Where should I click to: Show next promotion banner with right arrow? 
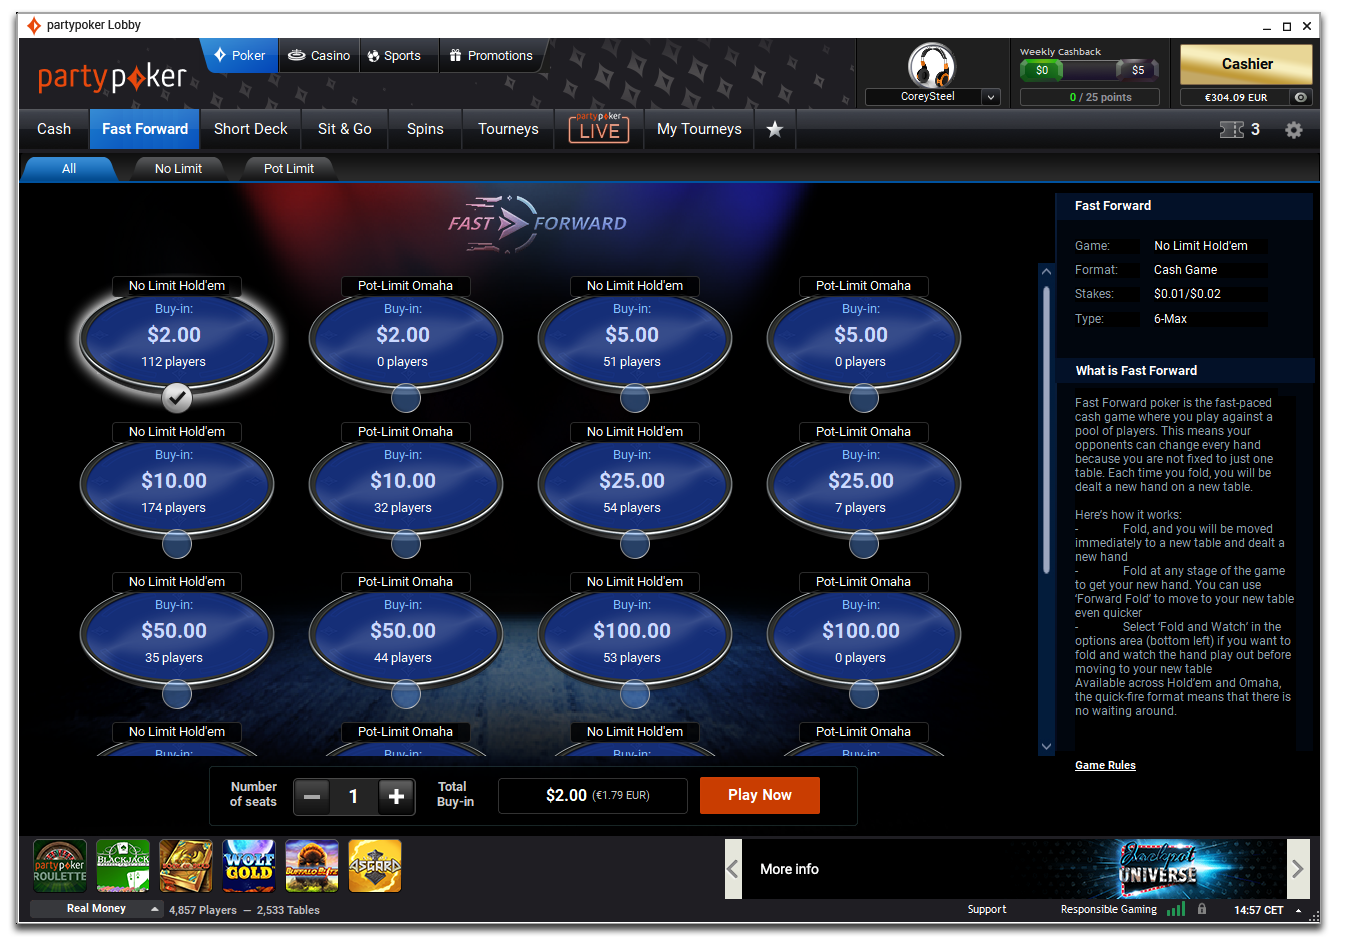[x=1297, y=869]
